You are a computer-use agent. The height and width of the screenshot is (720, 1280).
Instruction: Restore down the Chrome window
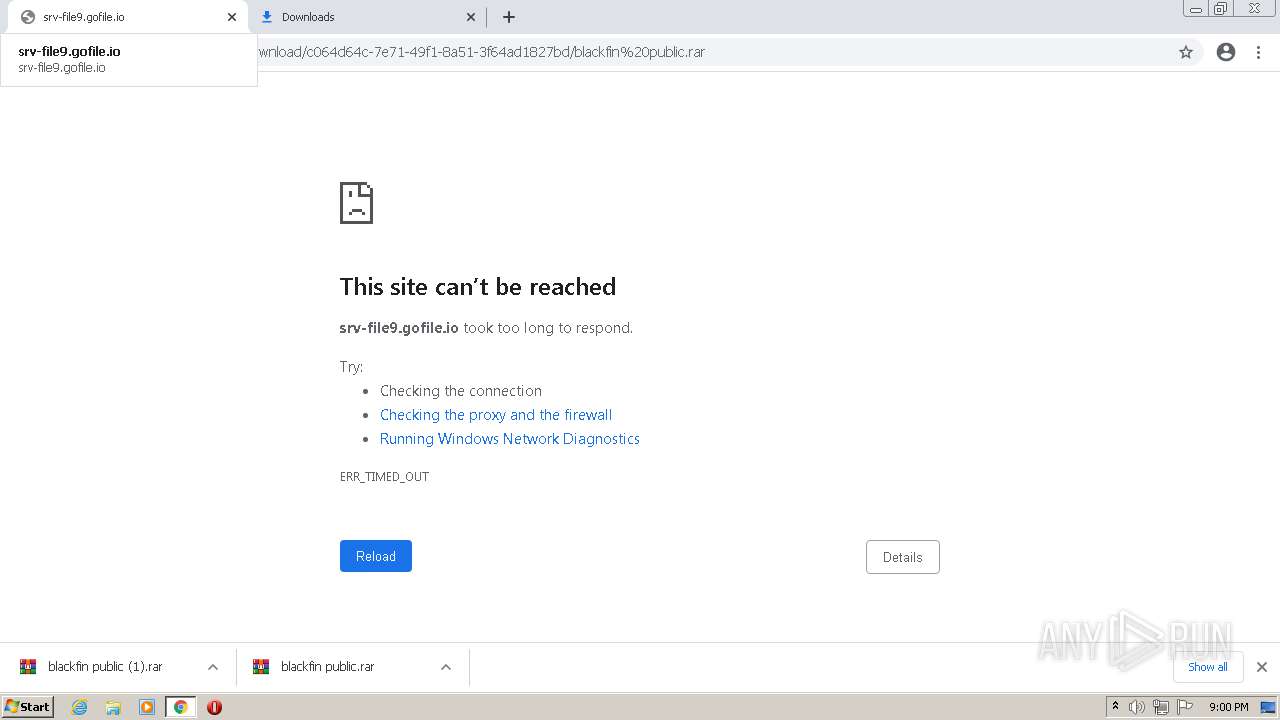[1221, 8]
